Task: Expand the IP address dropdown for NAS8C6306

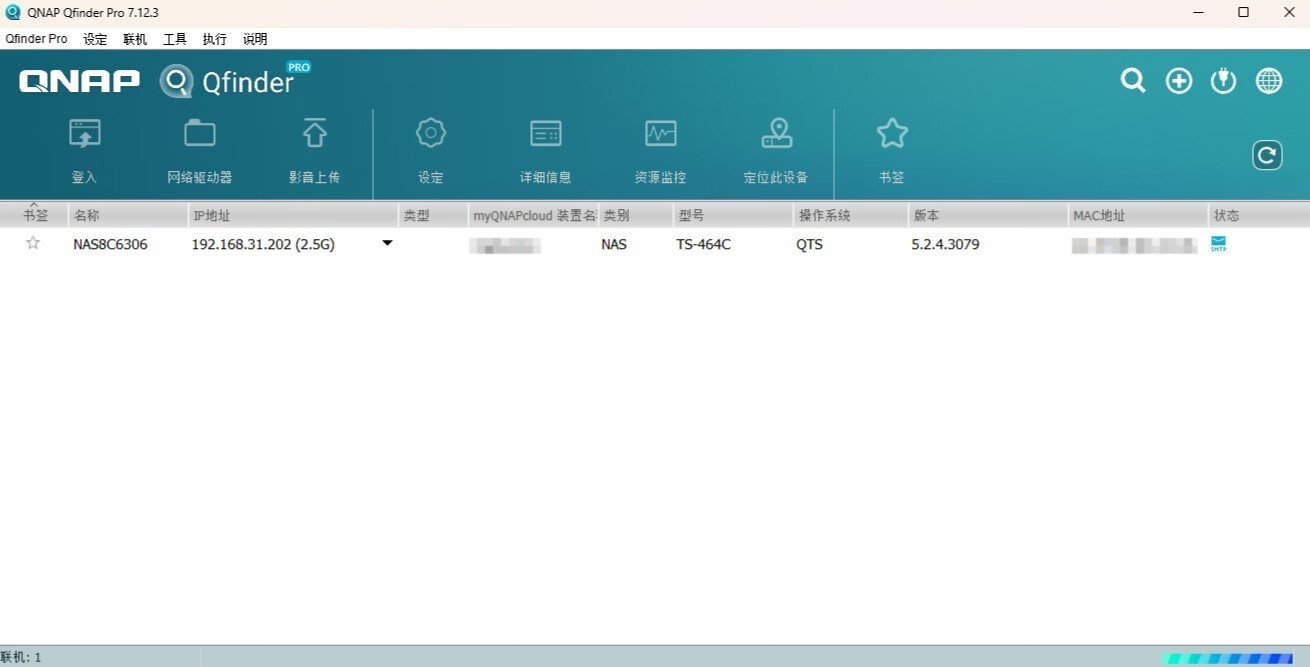Action: point(387,243)
